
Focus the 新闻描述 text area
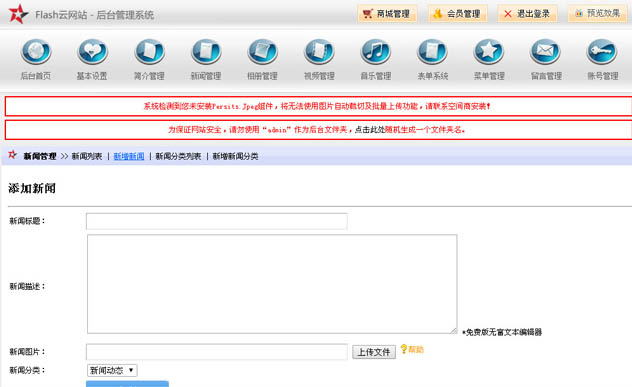click(272, 284)
